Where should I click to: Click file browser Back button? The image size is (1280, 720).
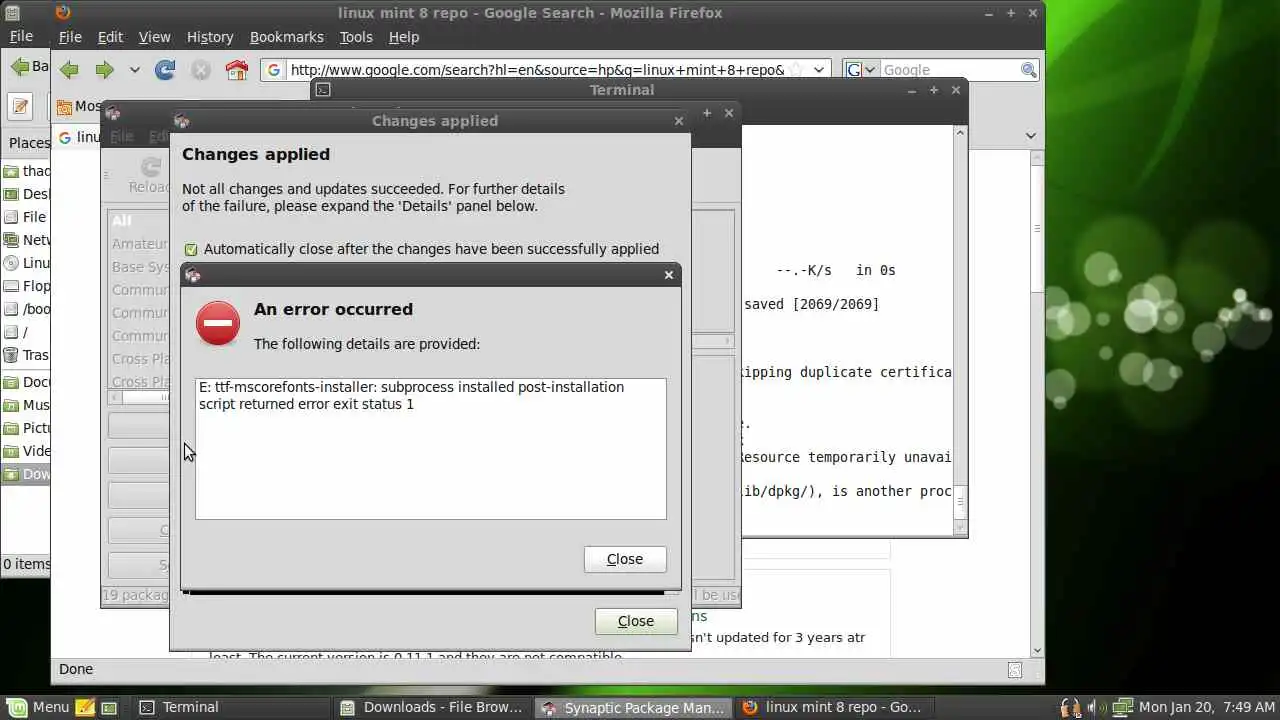pos(28,67)
